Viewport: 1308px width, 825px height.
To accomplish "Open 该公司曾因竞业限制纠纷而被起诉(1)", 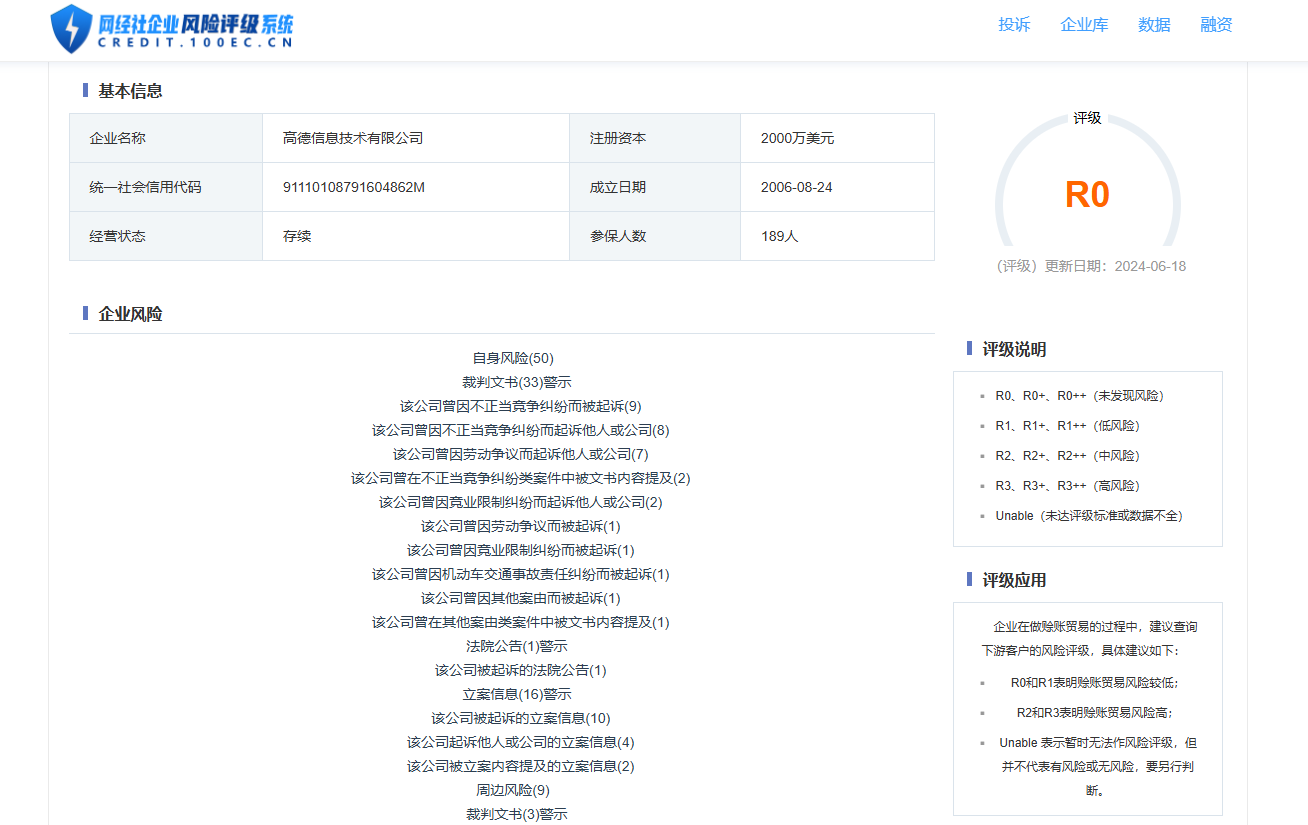I will pyautogui.click(x=521, y=550).
